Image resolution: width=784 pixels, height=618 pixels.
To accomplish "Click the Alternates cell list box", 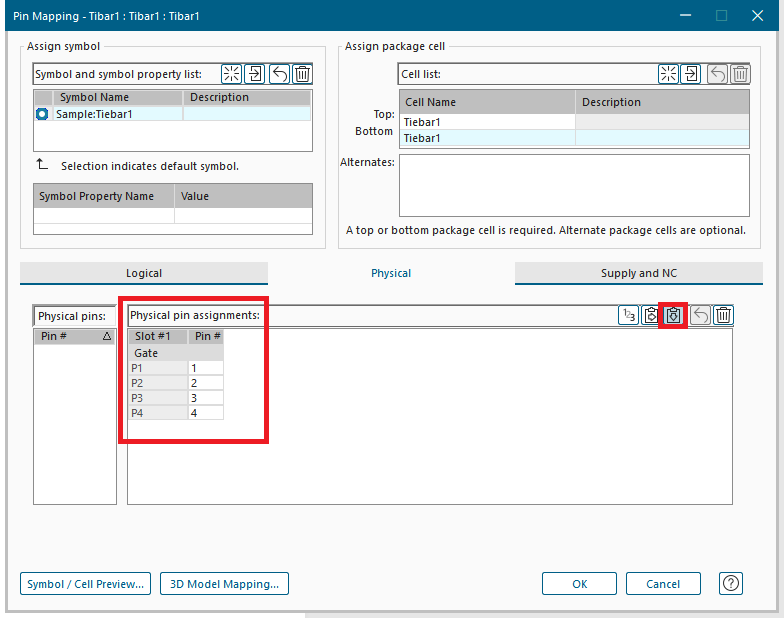I will tap(574, 186).
